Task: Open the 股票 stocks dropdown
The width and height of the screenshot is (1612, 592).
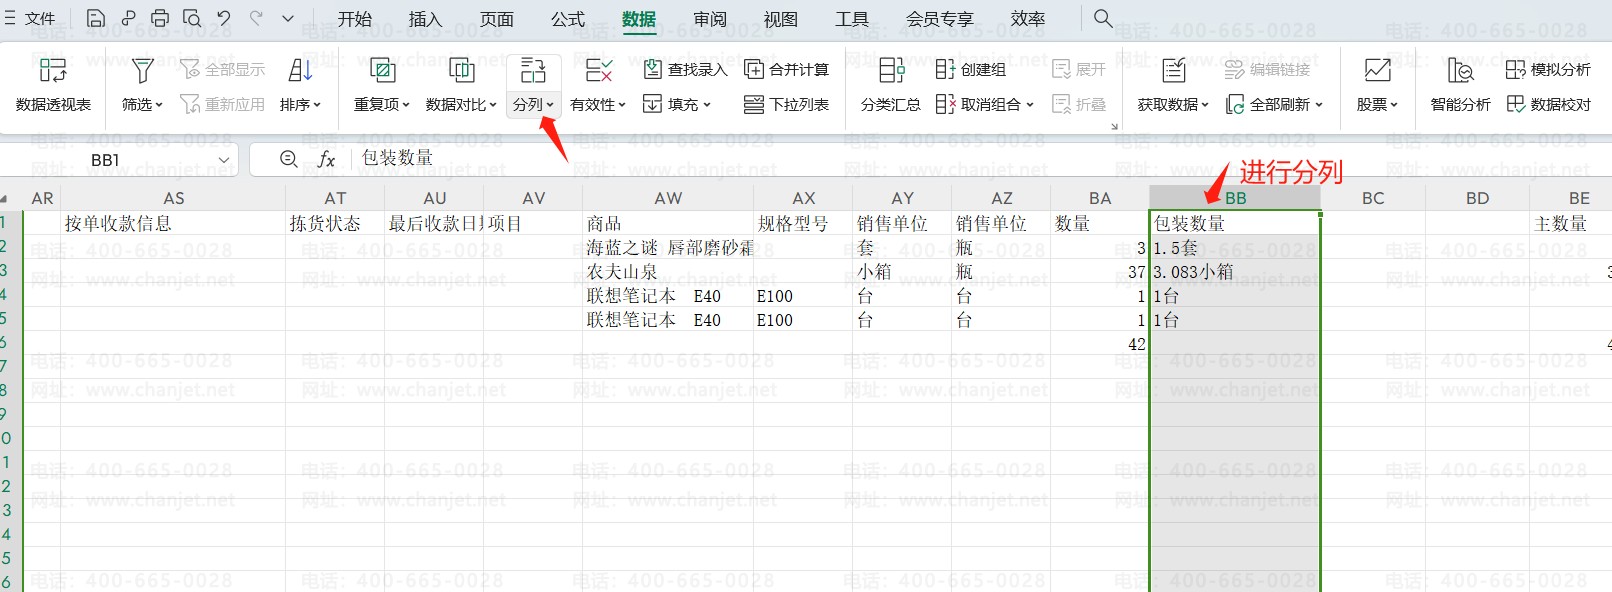Action: click(x=1377, y=85)
